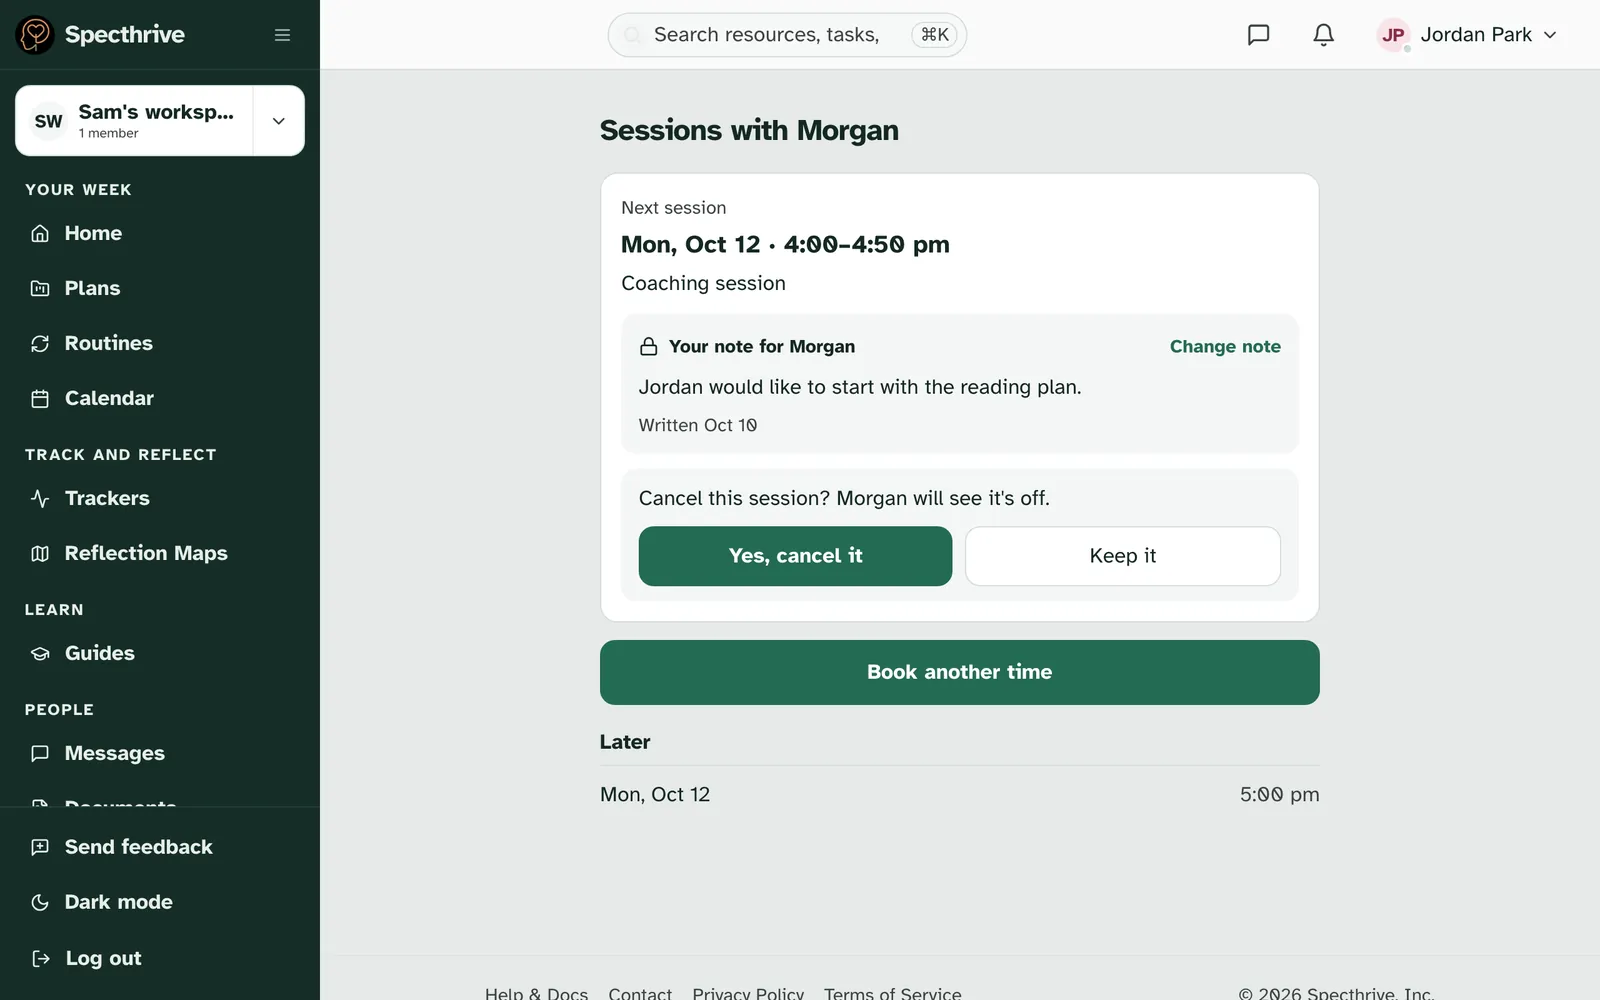Screen dimensions: 1600x1000
Task: Click the Plans folder icon
Action: [x=40, y=288]
